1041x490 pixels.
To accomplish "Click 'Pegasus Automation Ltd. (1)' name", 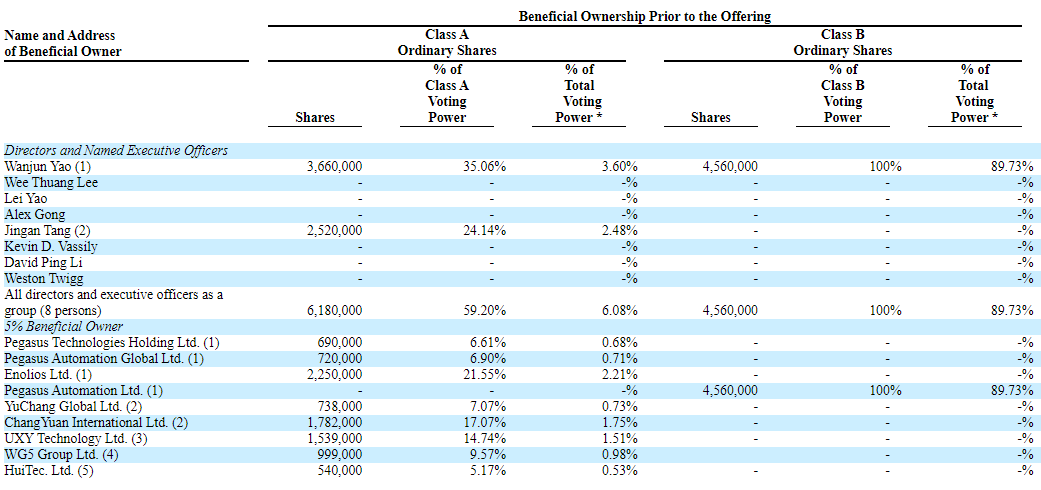I will click(83, 390).
